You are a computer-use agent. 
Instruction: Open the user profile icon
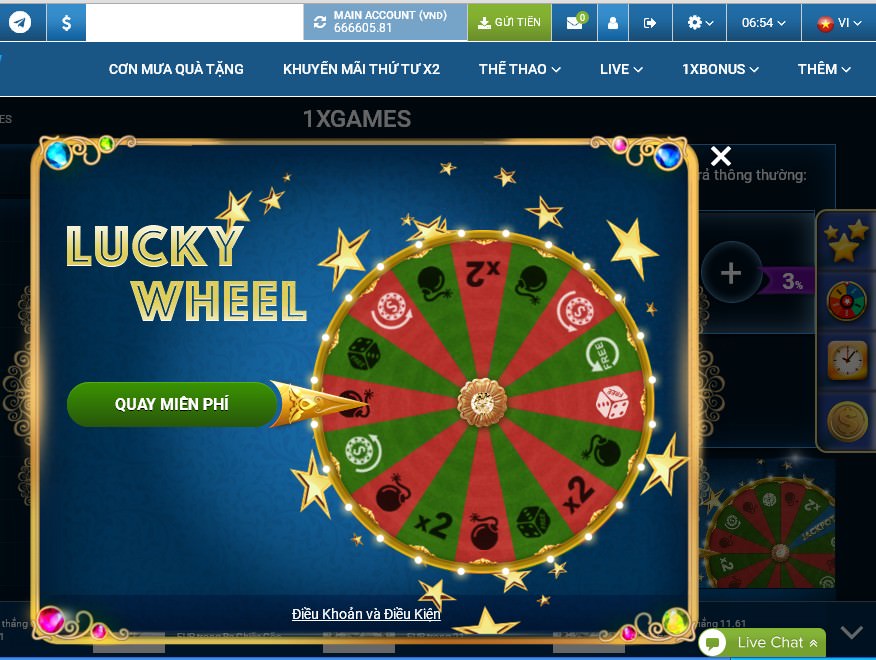coord(613,22)
